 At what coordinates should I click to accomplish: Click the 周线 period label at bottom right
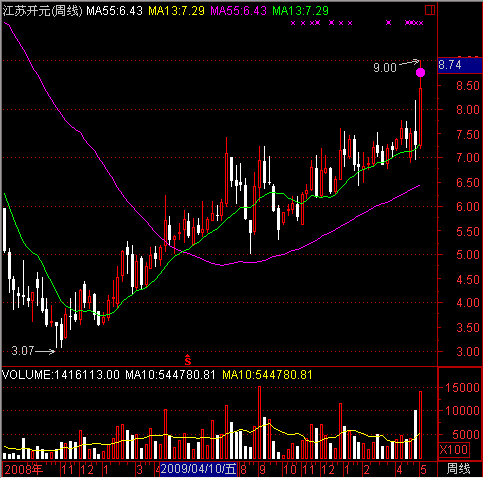click(458, 469)
